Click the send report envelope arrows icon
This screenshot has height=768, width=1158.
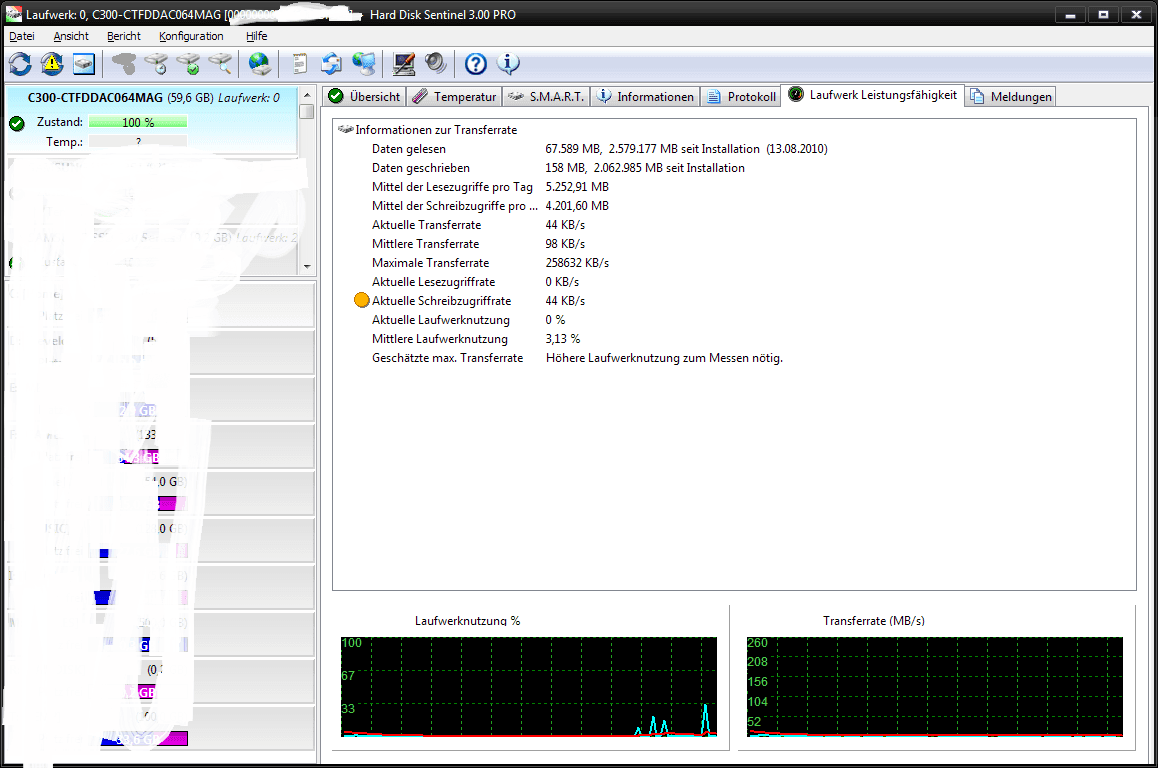pyautogui.click(x=331, y=64)
